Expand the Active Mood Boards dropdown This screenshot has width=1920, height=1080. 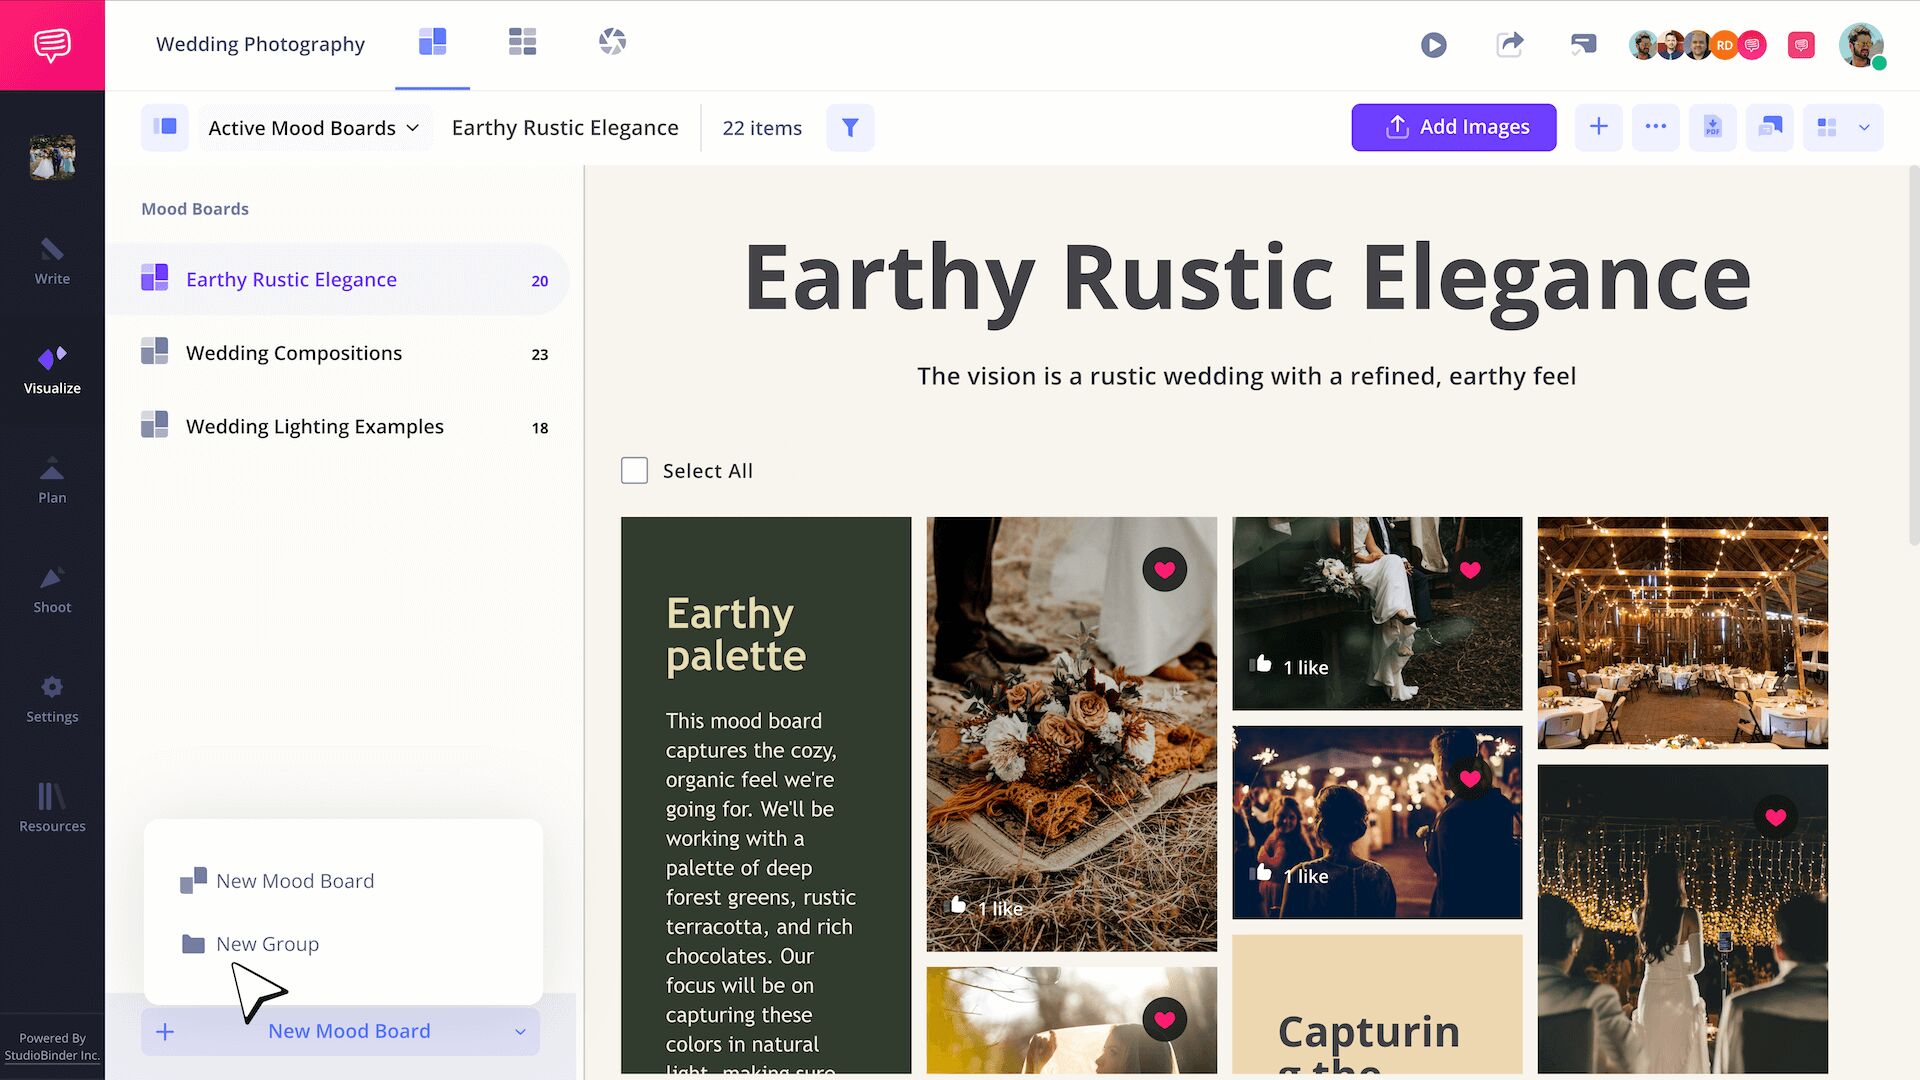[314, 128]
